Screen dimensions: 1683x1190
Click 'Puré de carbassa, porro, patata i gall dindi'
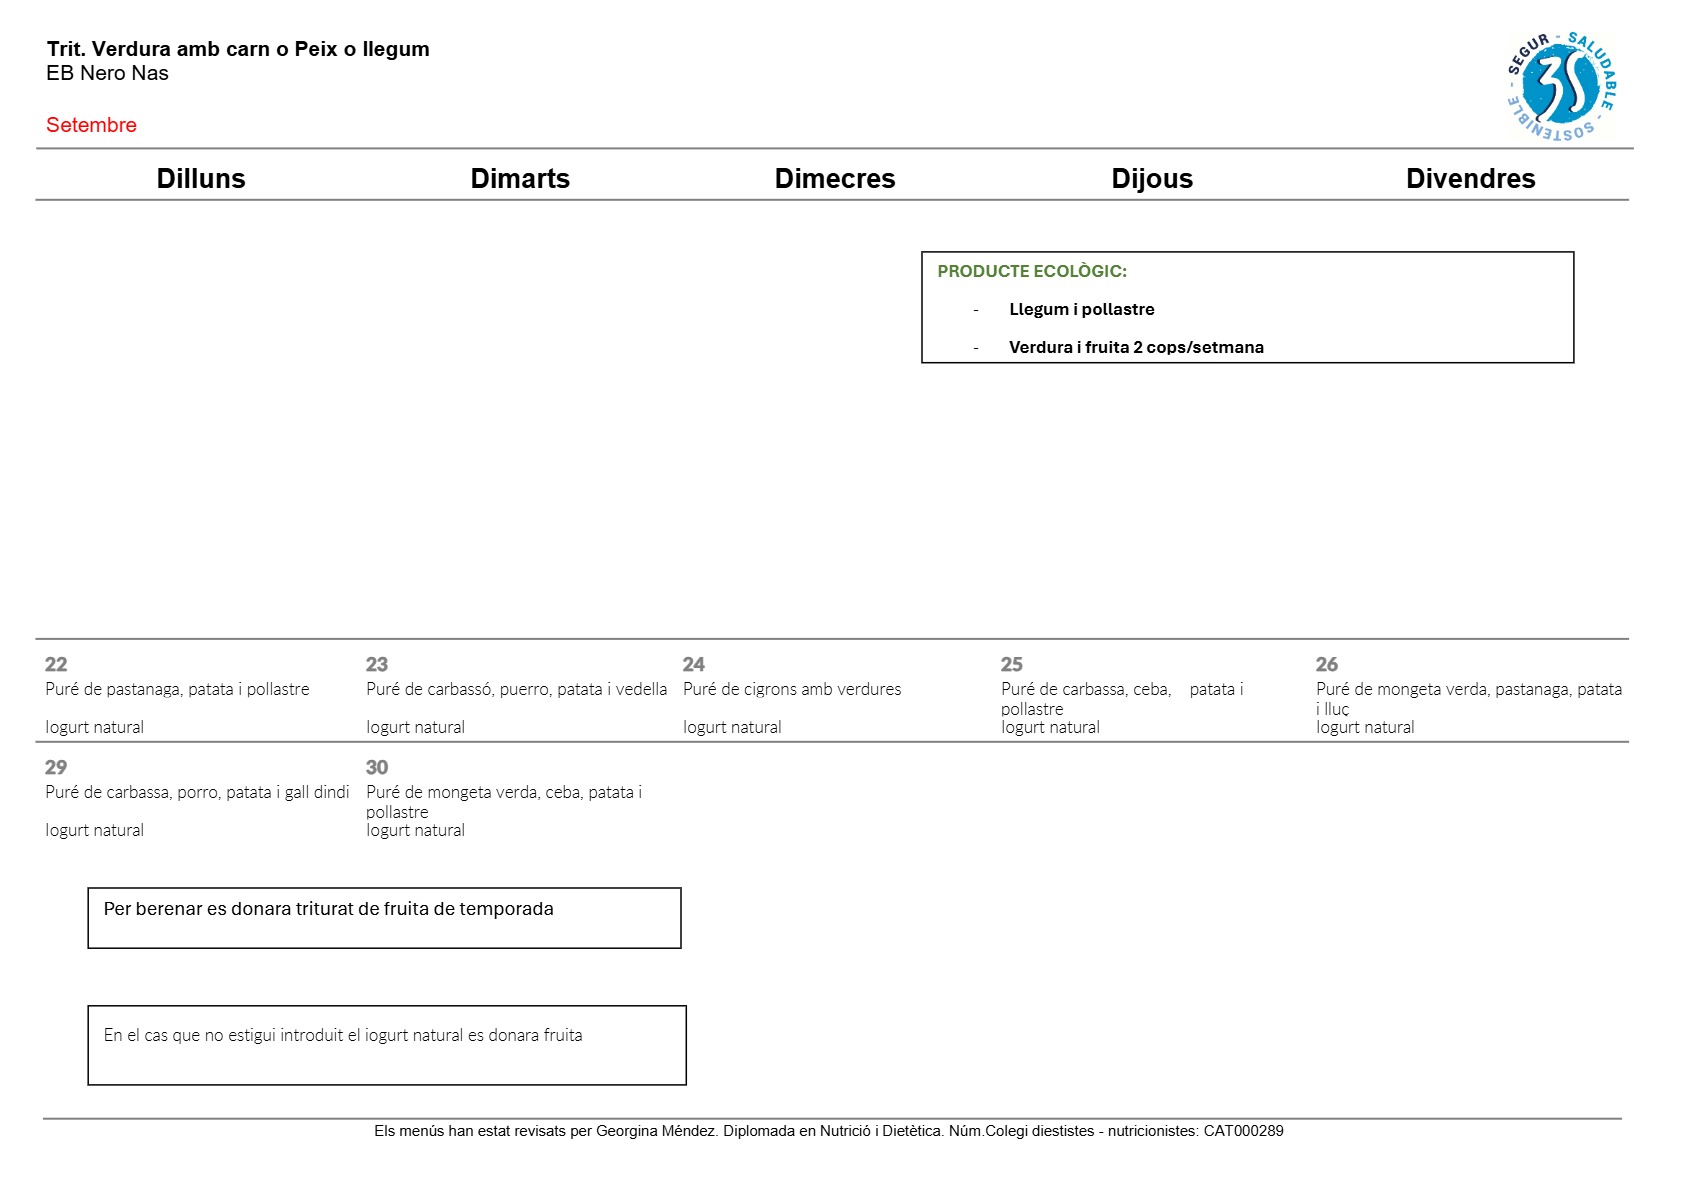[197, 792]
